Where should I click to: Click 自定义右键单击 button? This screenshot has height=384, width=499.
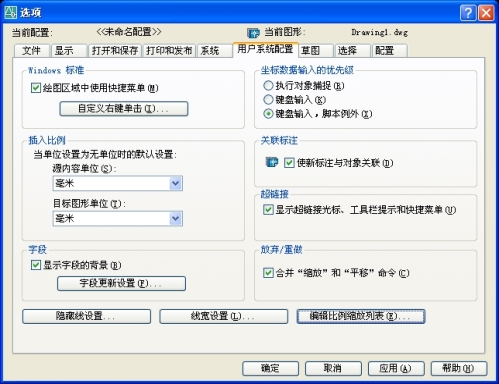[124, 109]
